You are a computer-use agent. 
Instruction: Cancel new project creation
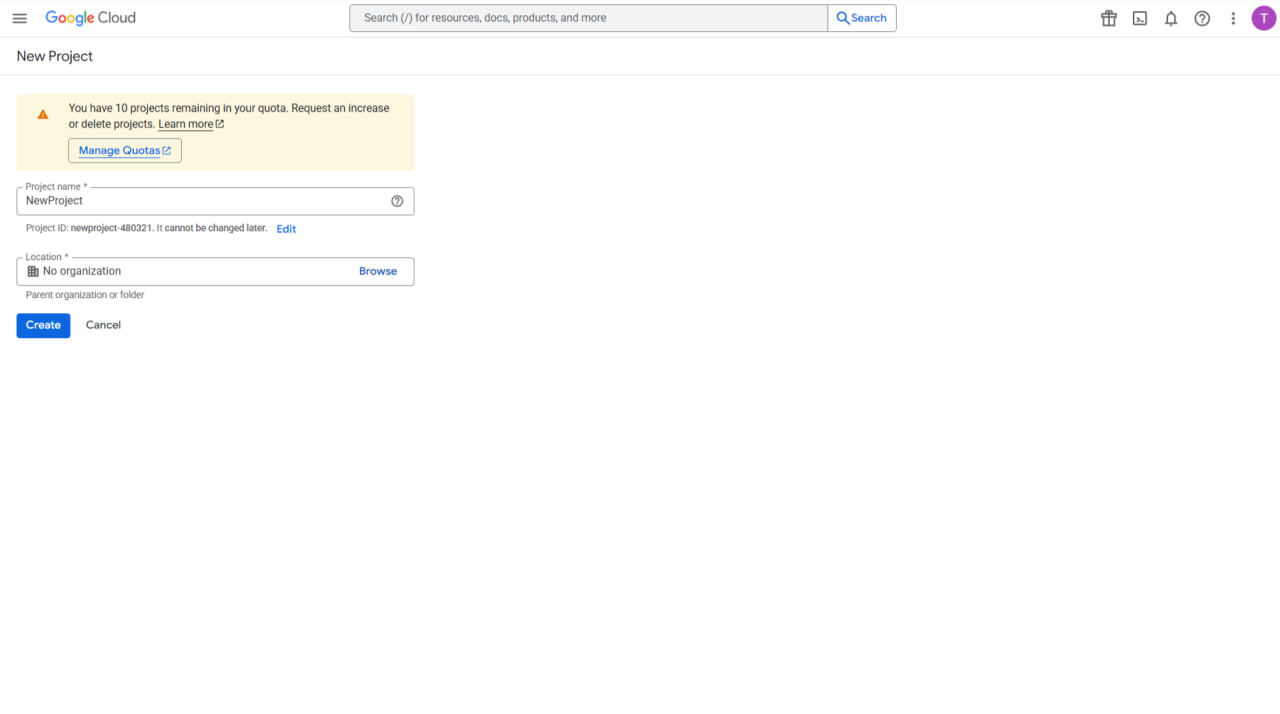pyautogui.click(x=103, y=325)
